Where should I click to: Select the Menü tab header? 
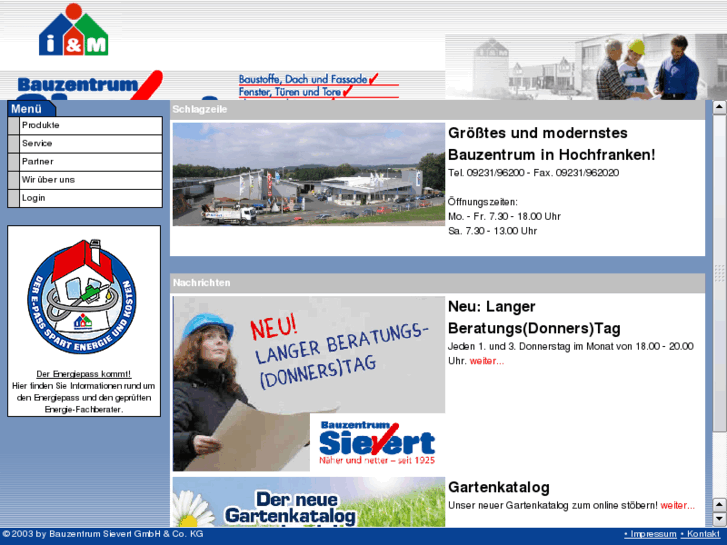click(31, 109)
